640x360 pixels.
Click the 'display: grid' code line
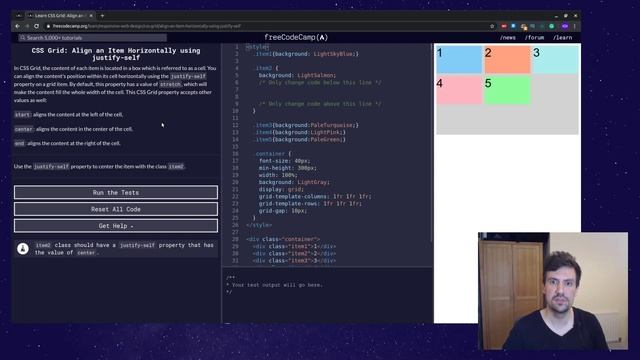coord(281,189)
